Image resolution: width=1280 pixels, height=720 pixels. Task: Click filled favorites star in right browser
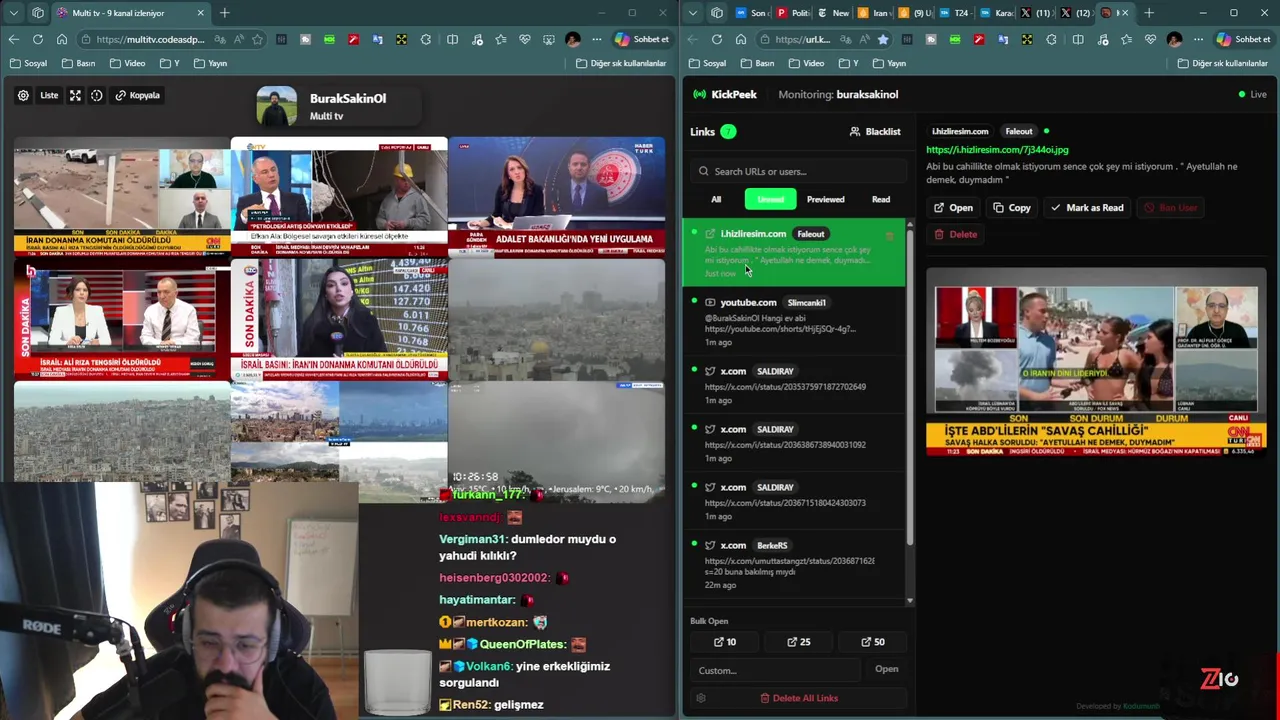coord(883,39)
